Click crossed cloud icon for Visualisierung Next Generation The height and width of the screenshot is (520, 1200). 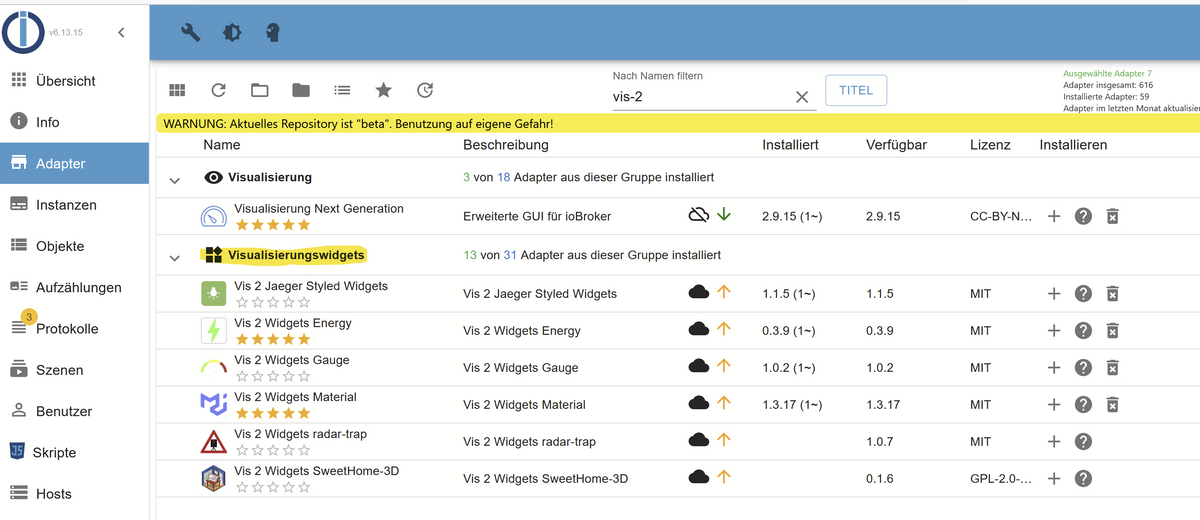[699, 215]
